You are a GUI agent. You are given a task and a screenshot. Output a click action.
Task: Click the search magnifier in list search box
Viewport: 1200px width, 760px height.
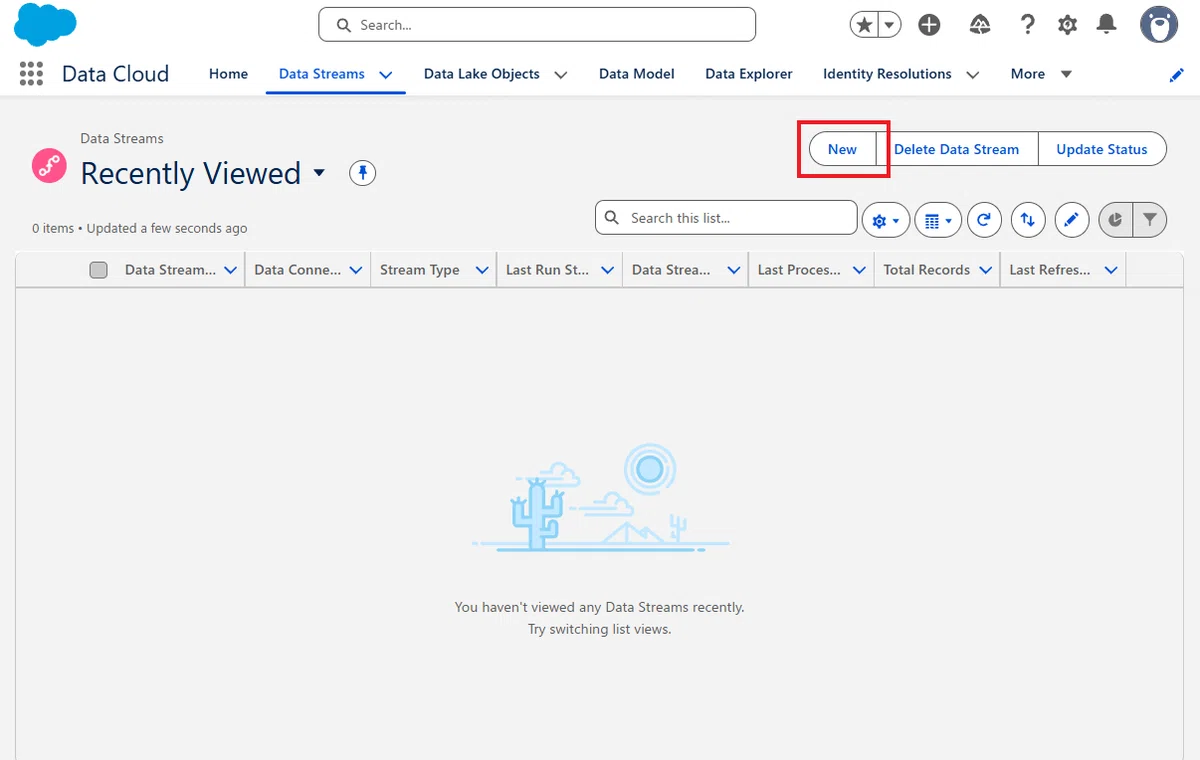click(x=612, y=218)
